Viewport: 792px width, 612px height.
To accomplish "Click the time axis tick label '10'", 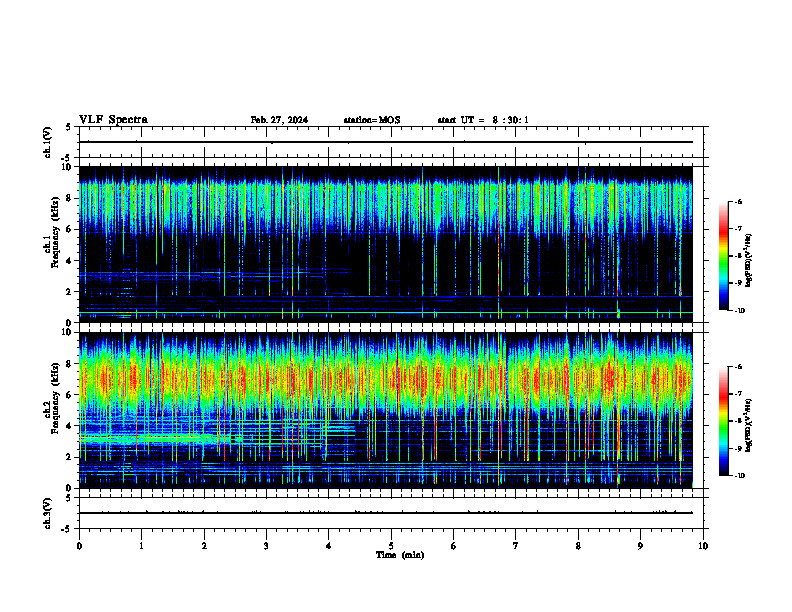I will pyautogui.click(x=703, y=546).
